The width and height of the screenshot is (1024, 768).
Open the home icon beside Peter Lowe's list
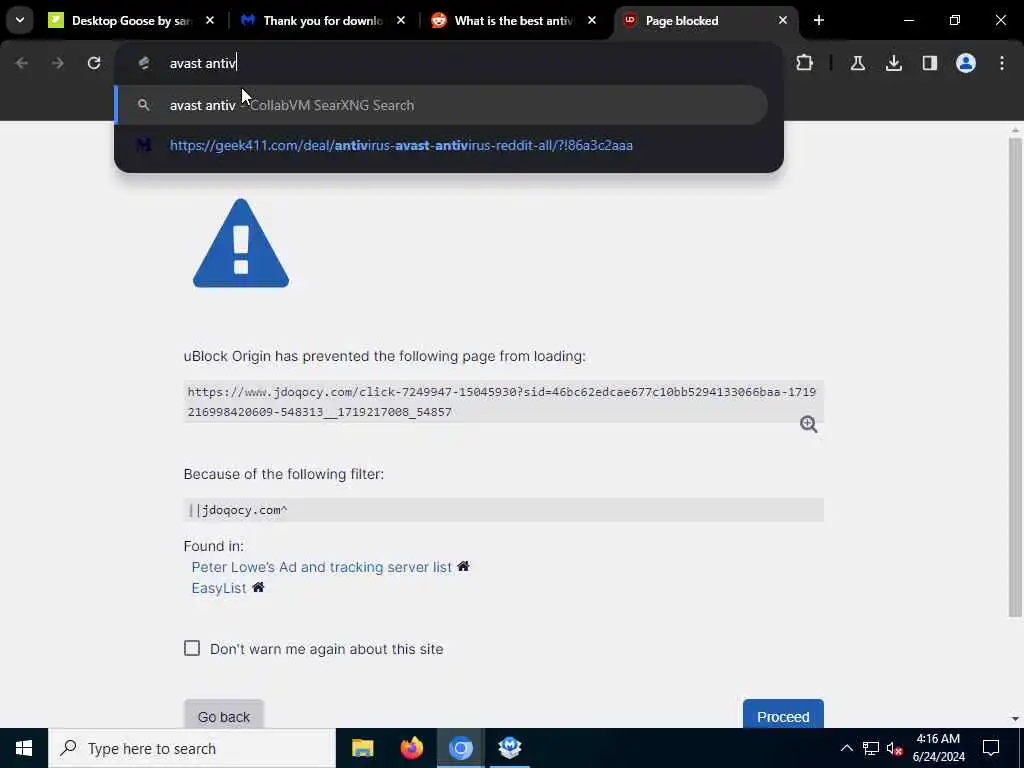[x=463, y=566]
